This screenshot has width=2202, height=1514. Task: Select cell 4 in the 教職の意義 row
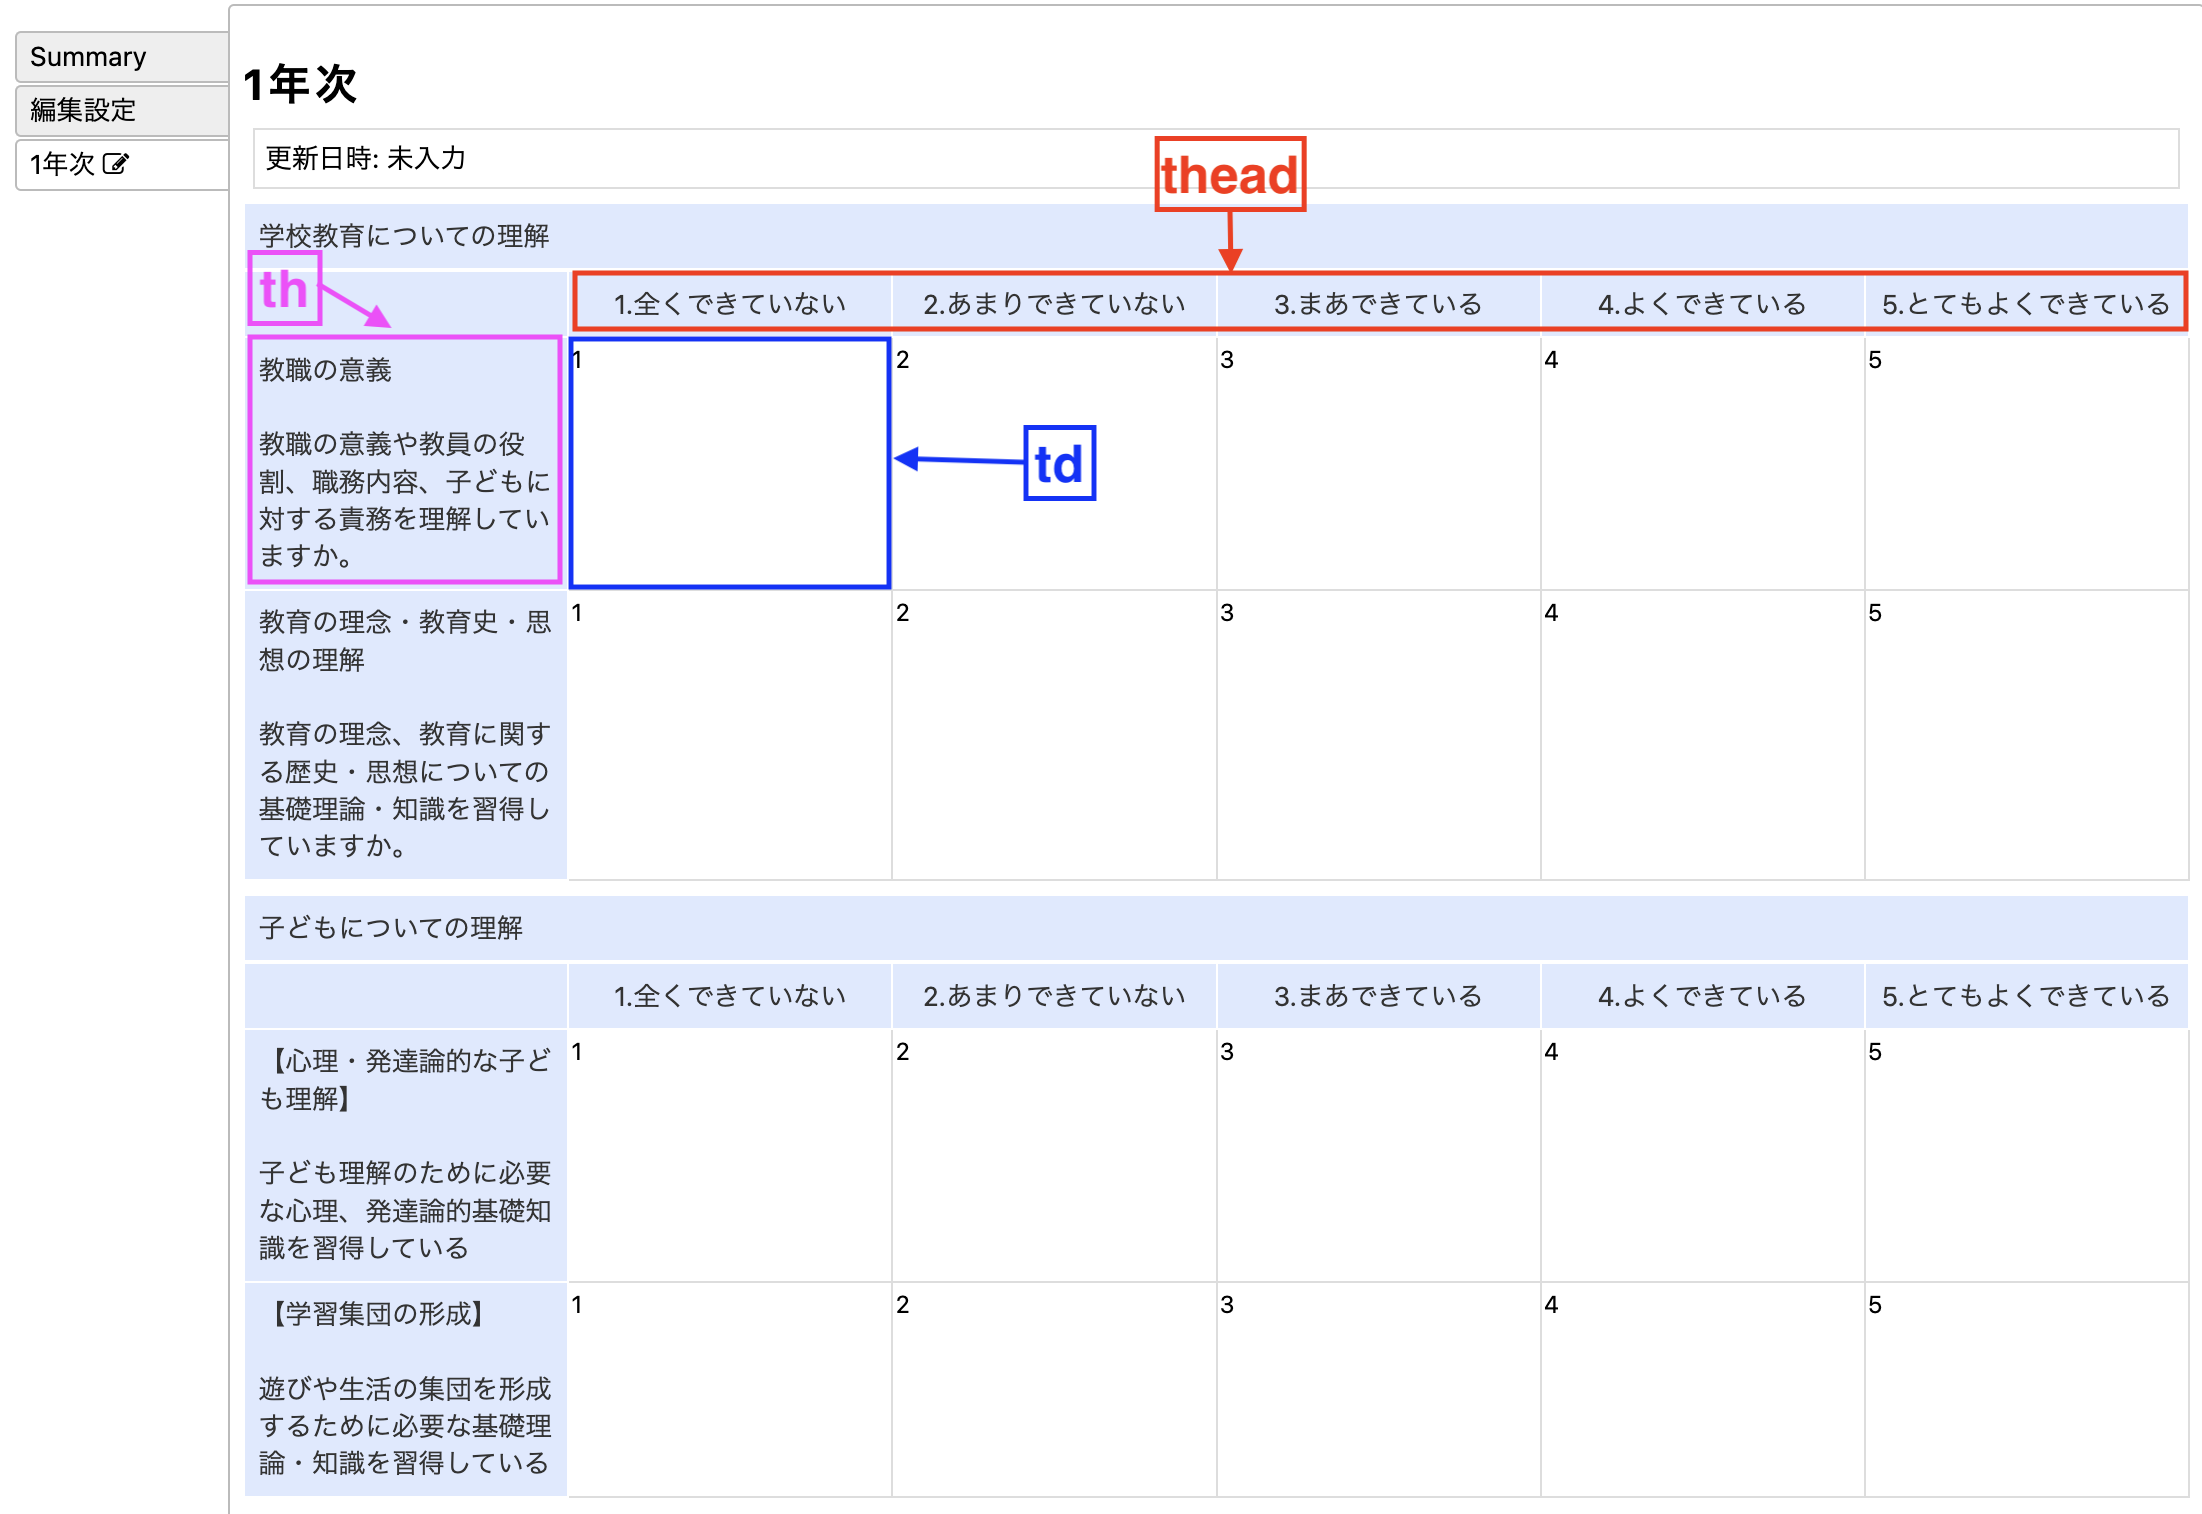coord(1702,463)
